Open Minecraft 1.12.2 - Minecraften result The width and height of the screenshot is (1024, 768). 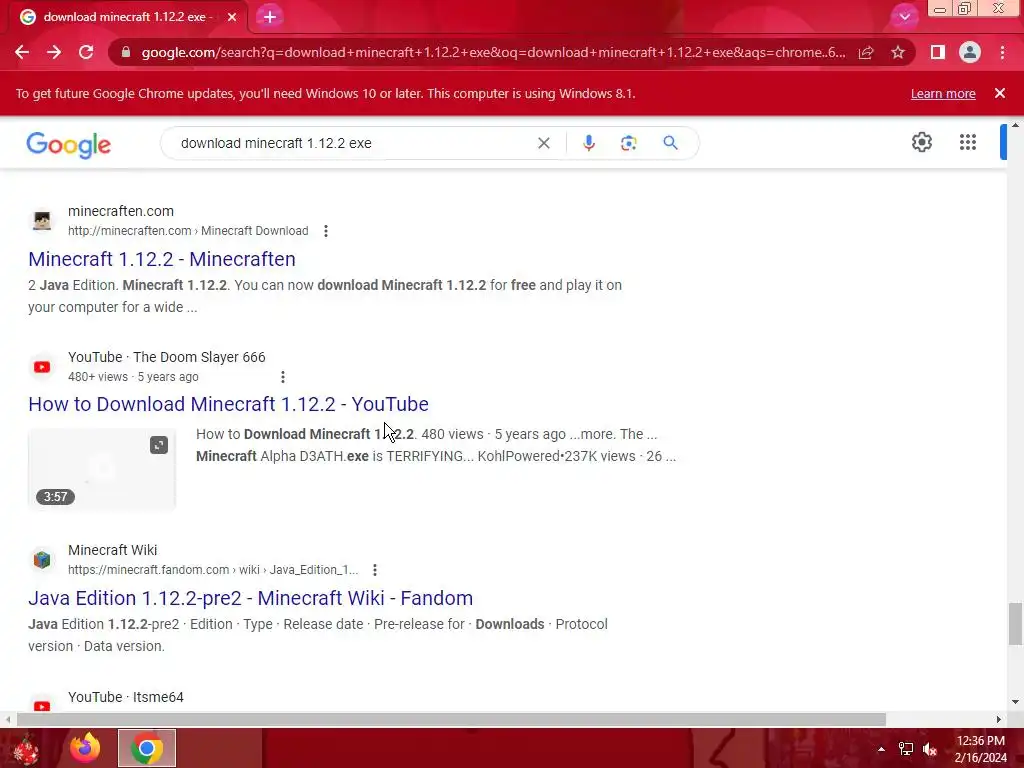tap(162, 259)
